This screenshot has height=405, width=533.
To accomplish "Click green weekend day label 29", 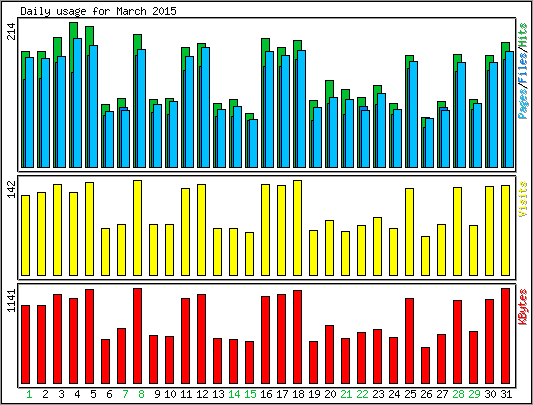I will pyautogui.click(x=474, y=394).
